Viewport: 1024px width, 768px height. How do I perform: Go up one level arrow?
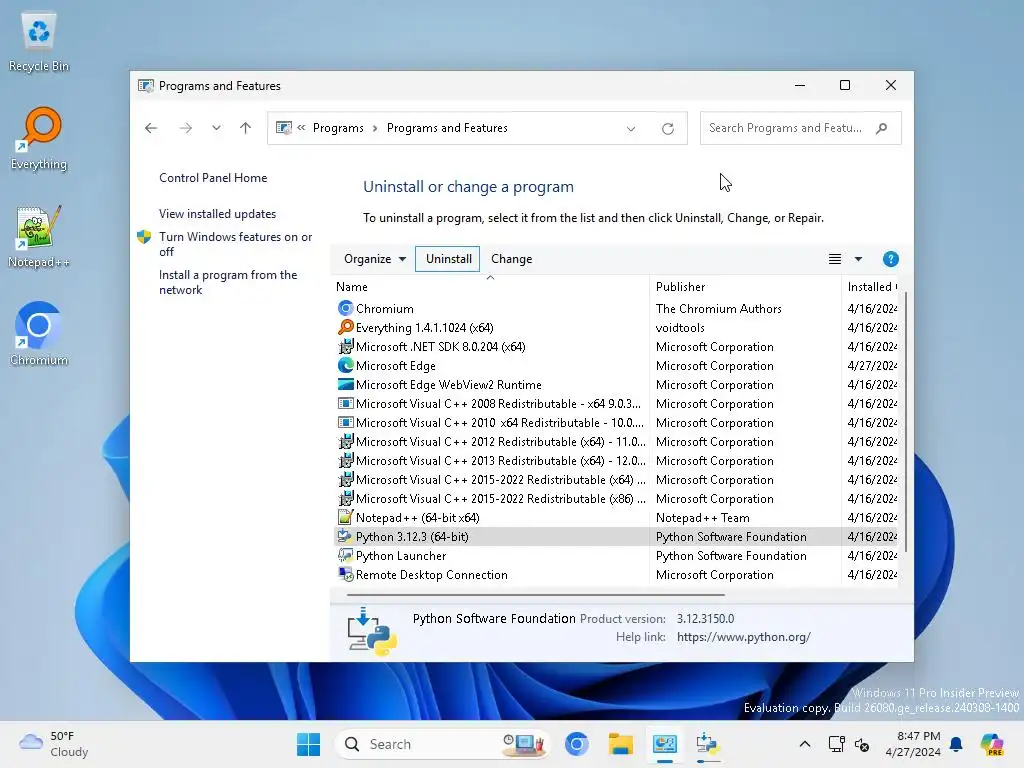click(x=246, y=128)
